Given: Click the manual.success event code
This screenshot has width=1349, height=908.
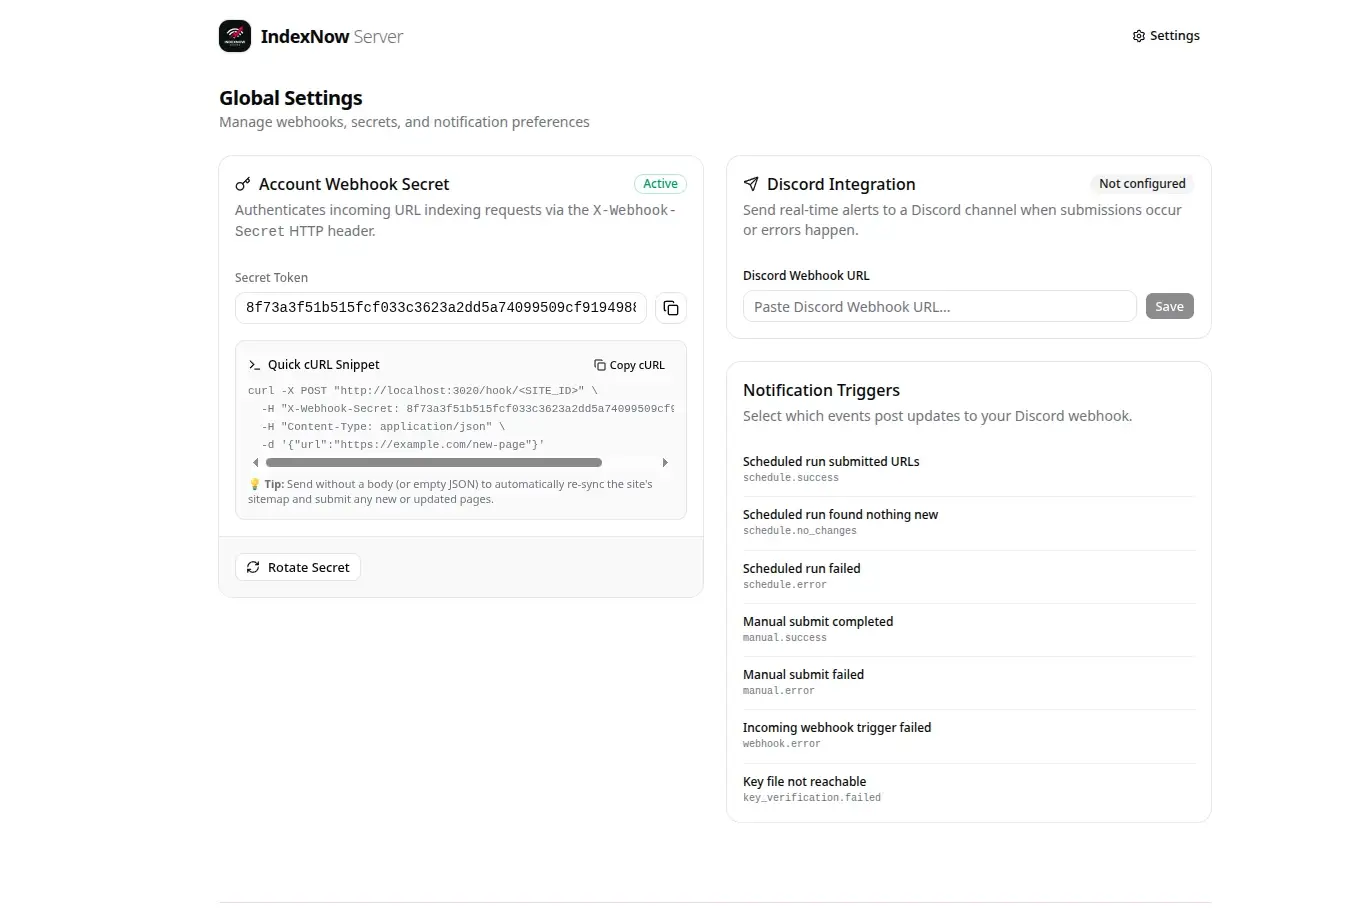Looking at the screenshot, I should pyautogui.click(x=785, y=638).
